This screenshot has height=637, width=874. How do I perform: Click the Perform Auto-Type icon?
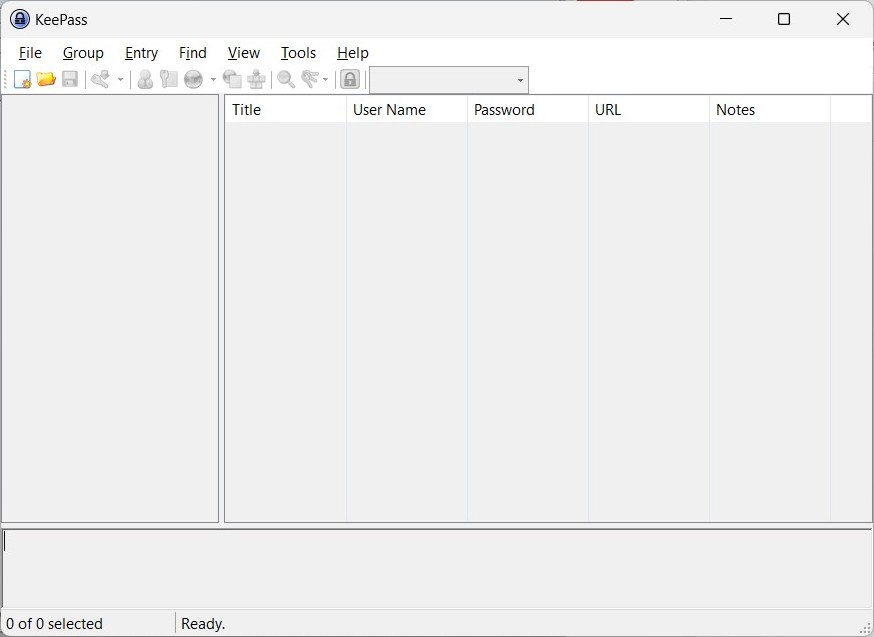[257, 80]
